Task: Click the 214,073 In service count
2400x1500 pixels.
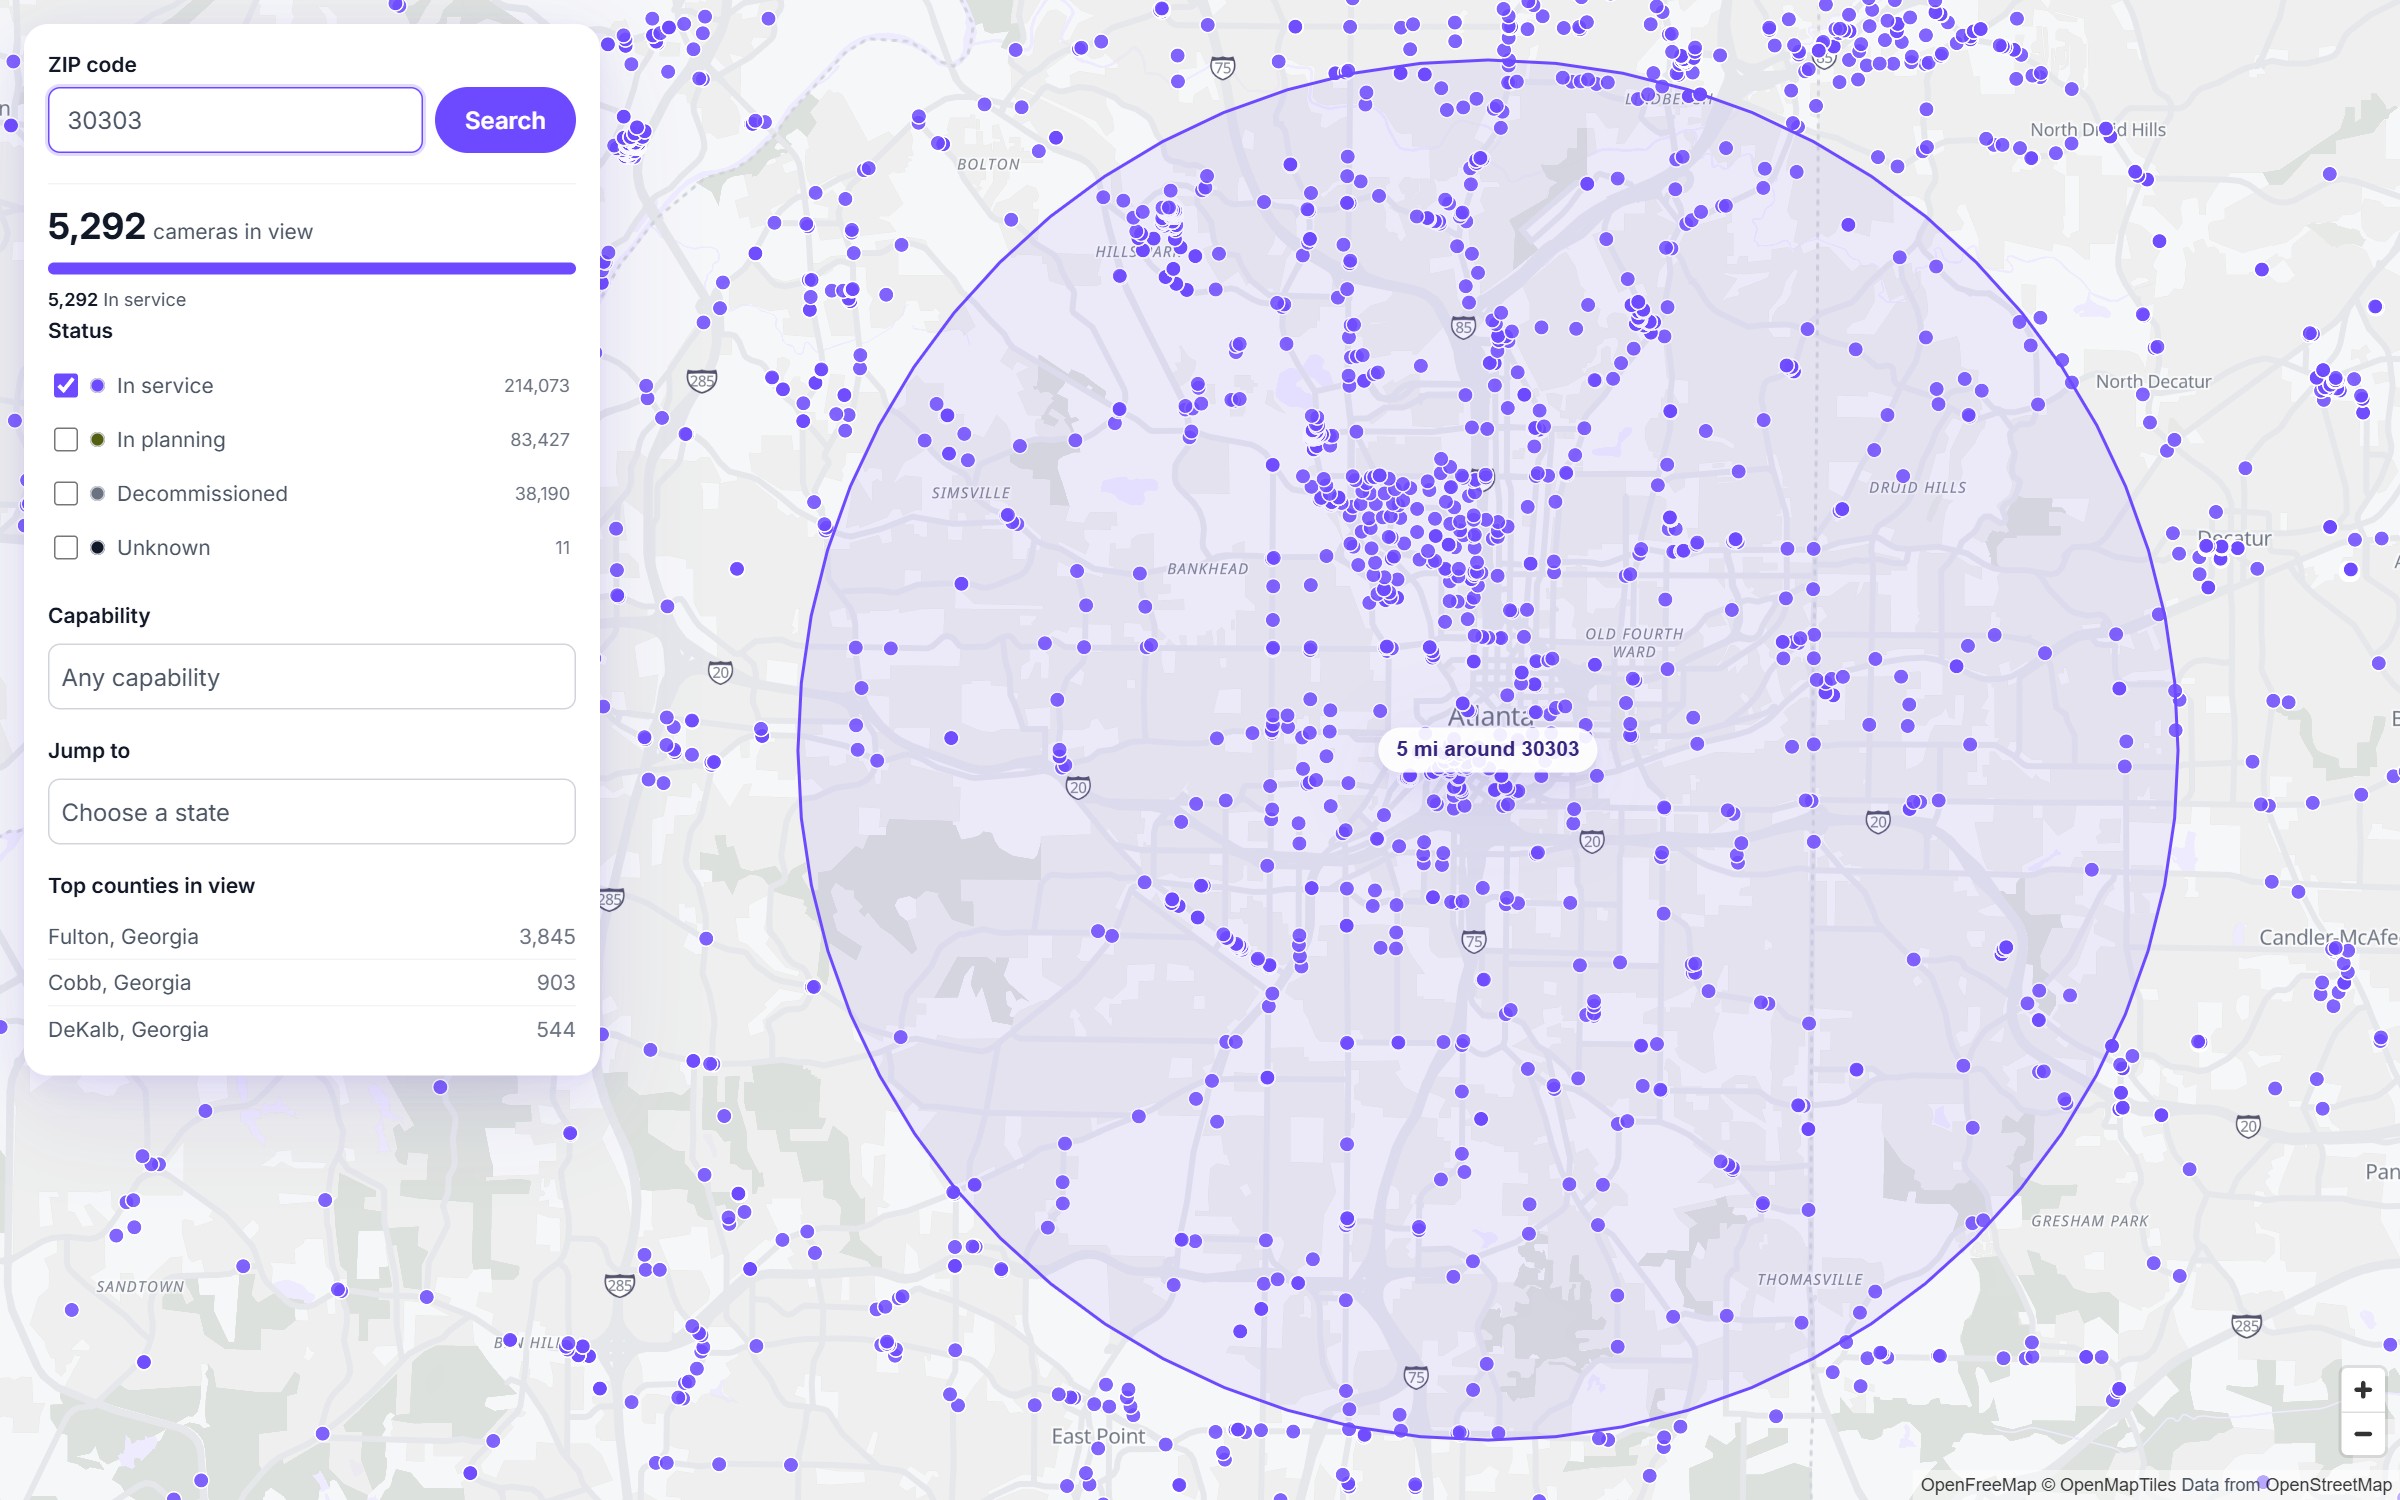Action: pyautogui.click(x=537, y=386)
